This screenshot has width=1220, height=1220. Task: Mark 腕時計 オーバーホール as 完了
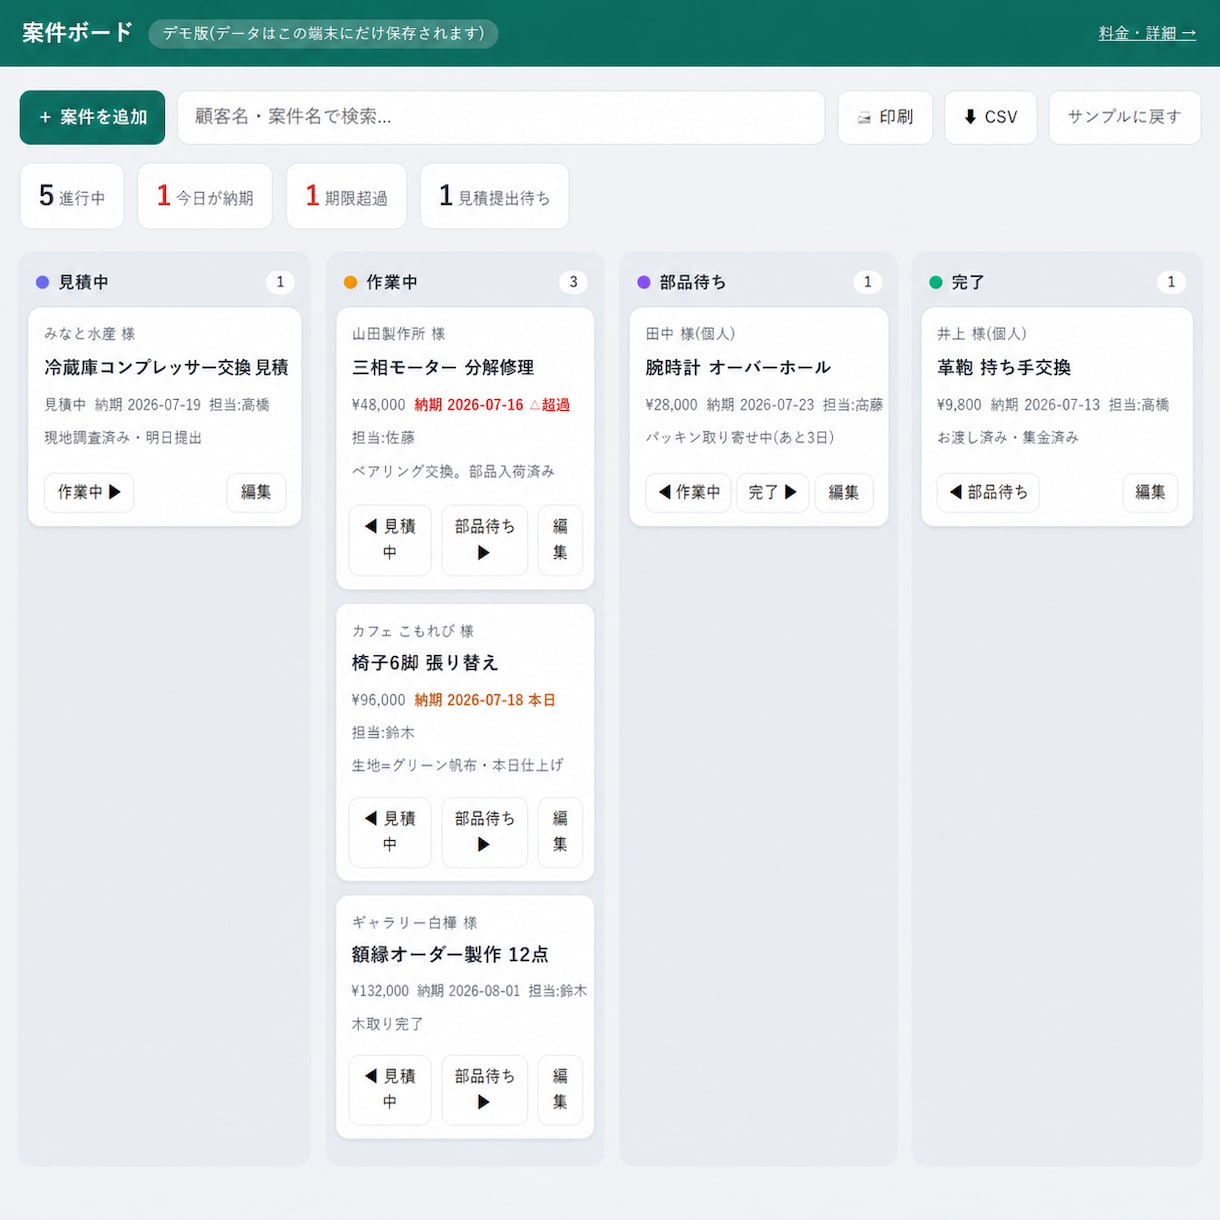773,492
